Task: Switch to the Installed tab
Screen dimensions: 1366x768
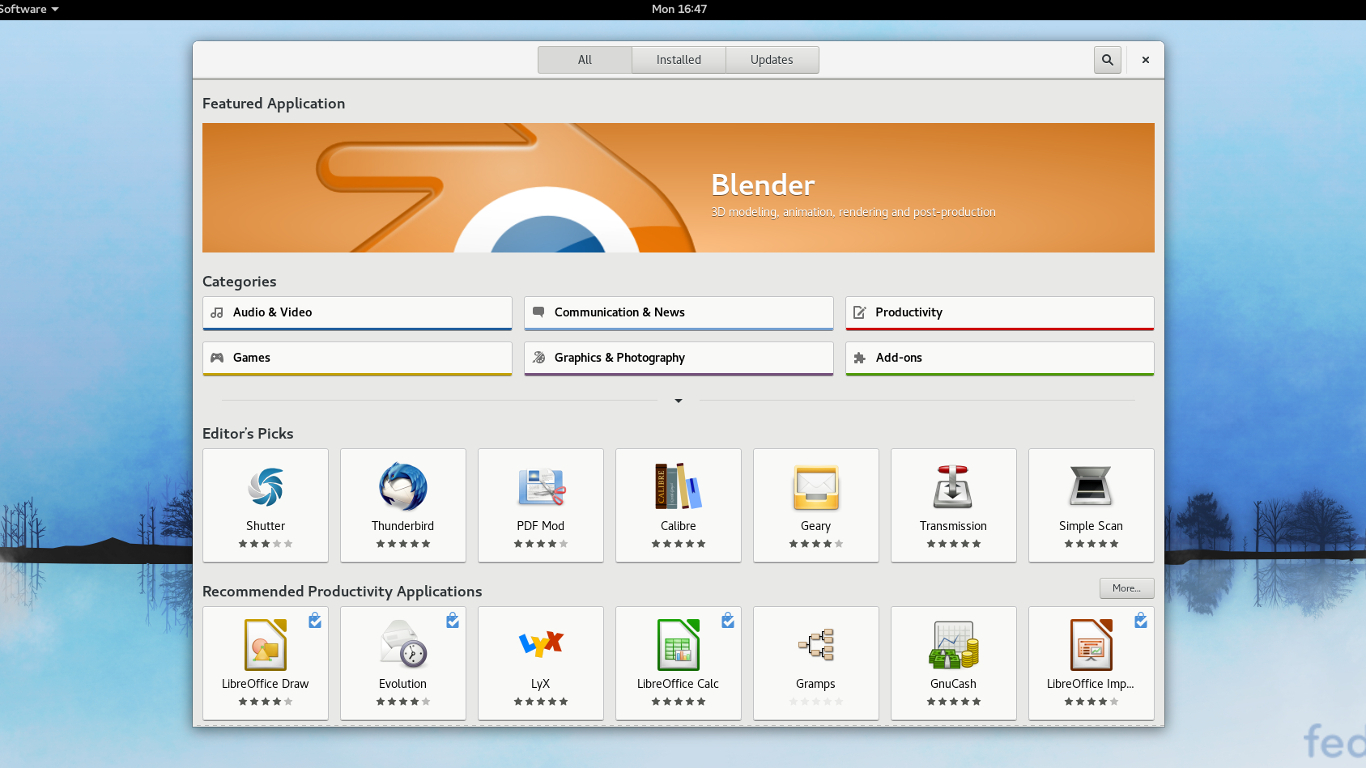Action: click(x=679, y=60)
